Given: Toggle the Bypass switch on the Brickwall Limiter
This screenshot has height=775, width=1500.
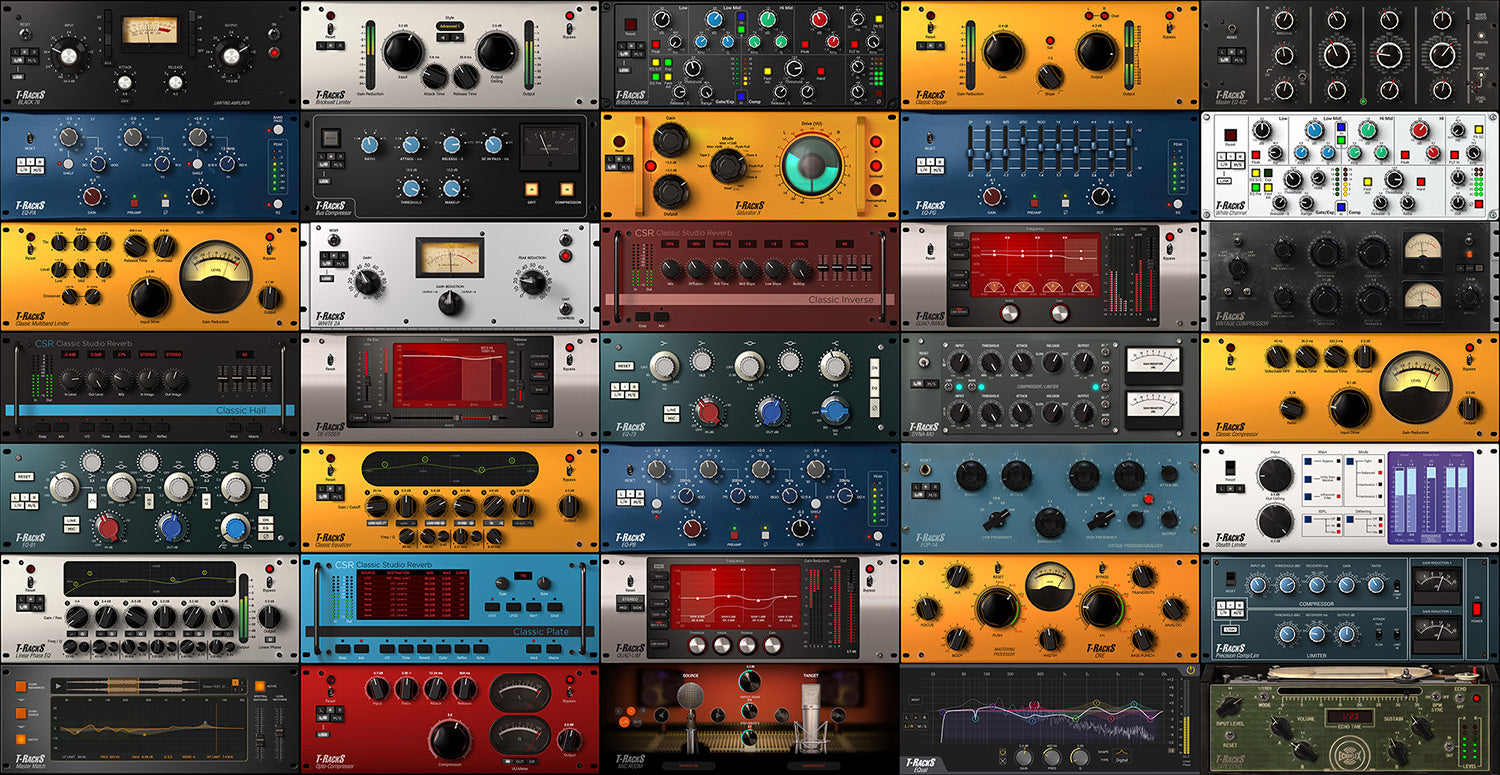Looking at the screenshot, I should [570, 30].
